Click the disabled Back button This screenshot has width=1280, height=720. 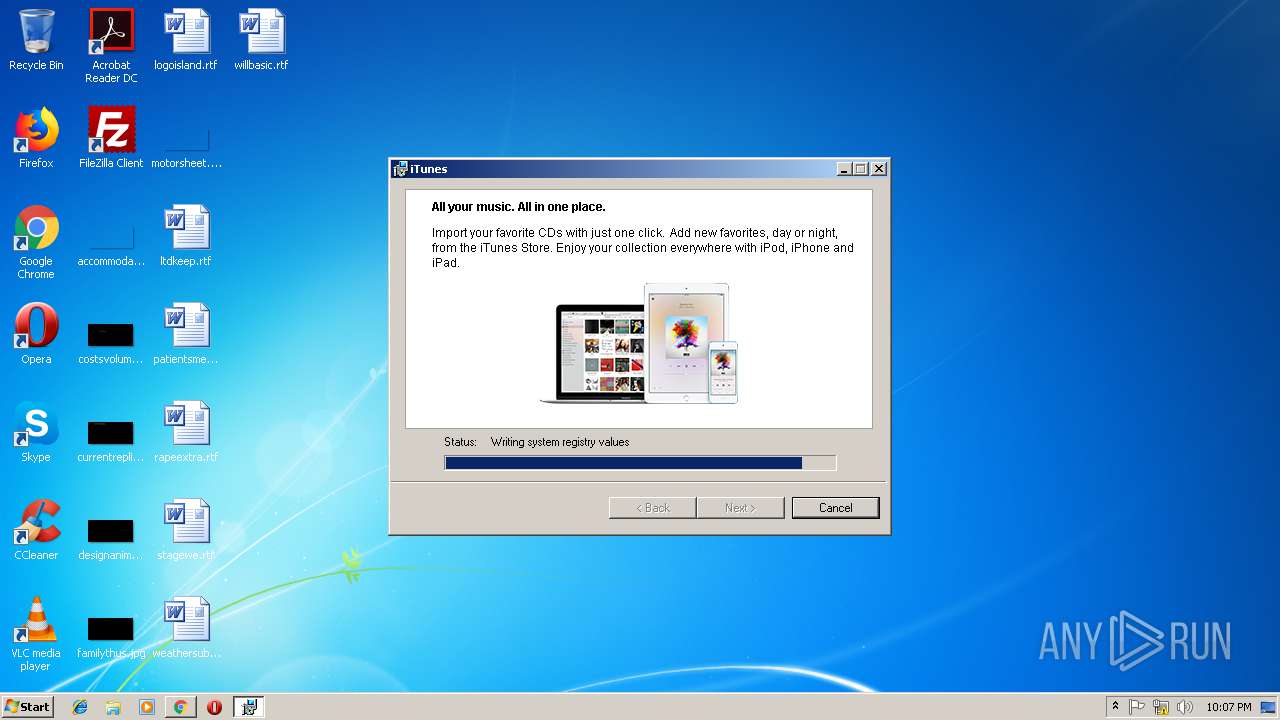(x=653, y=508)
